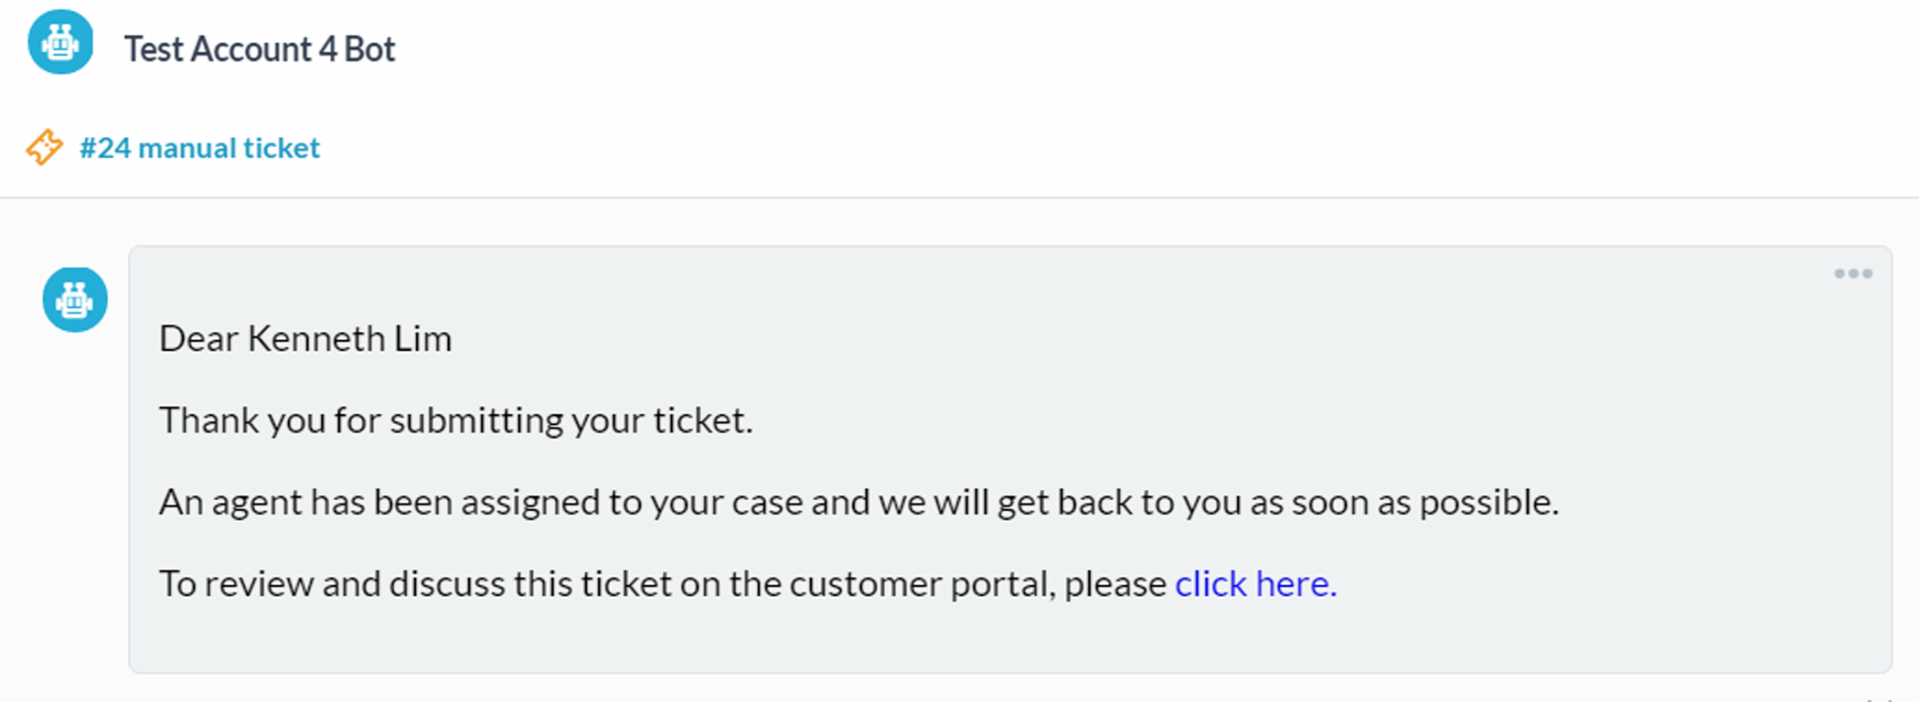Click the word "Dear" in the greeting

pyautogui.click(x=198, y=339)
